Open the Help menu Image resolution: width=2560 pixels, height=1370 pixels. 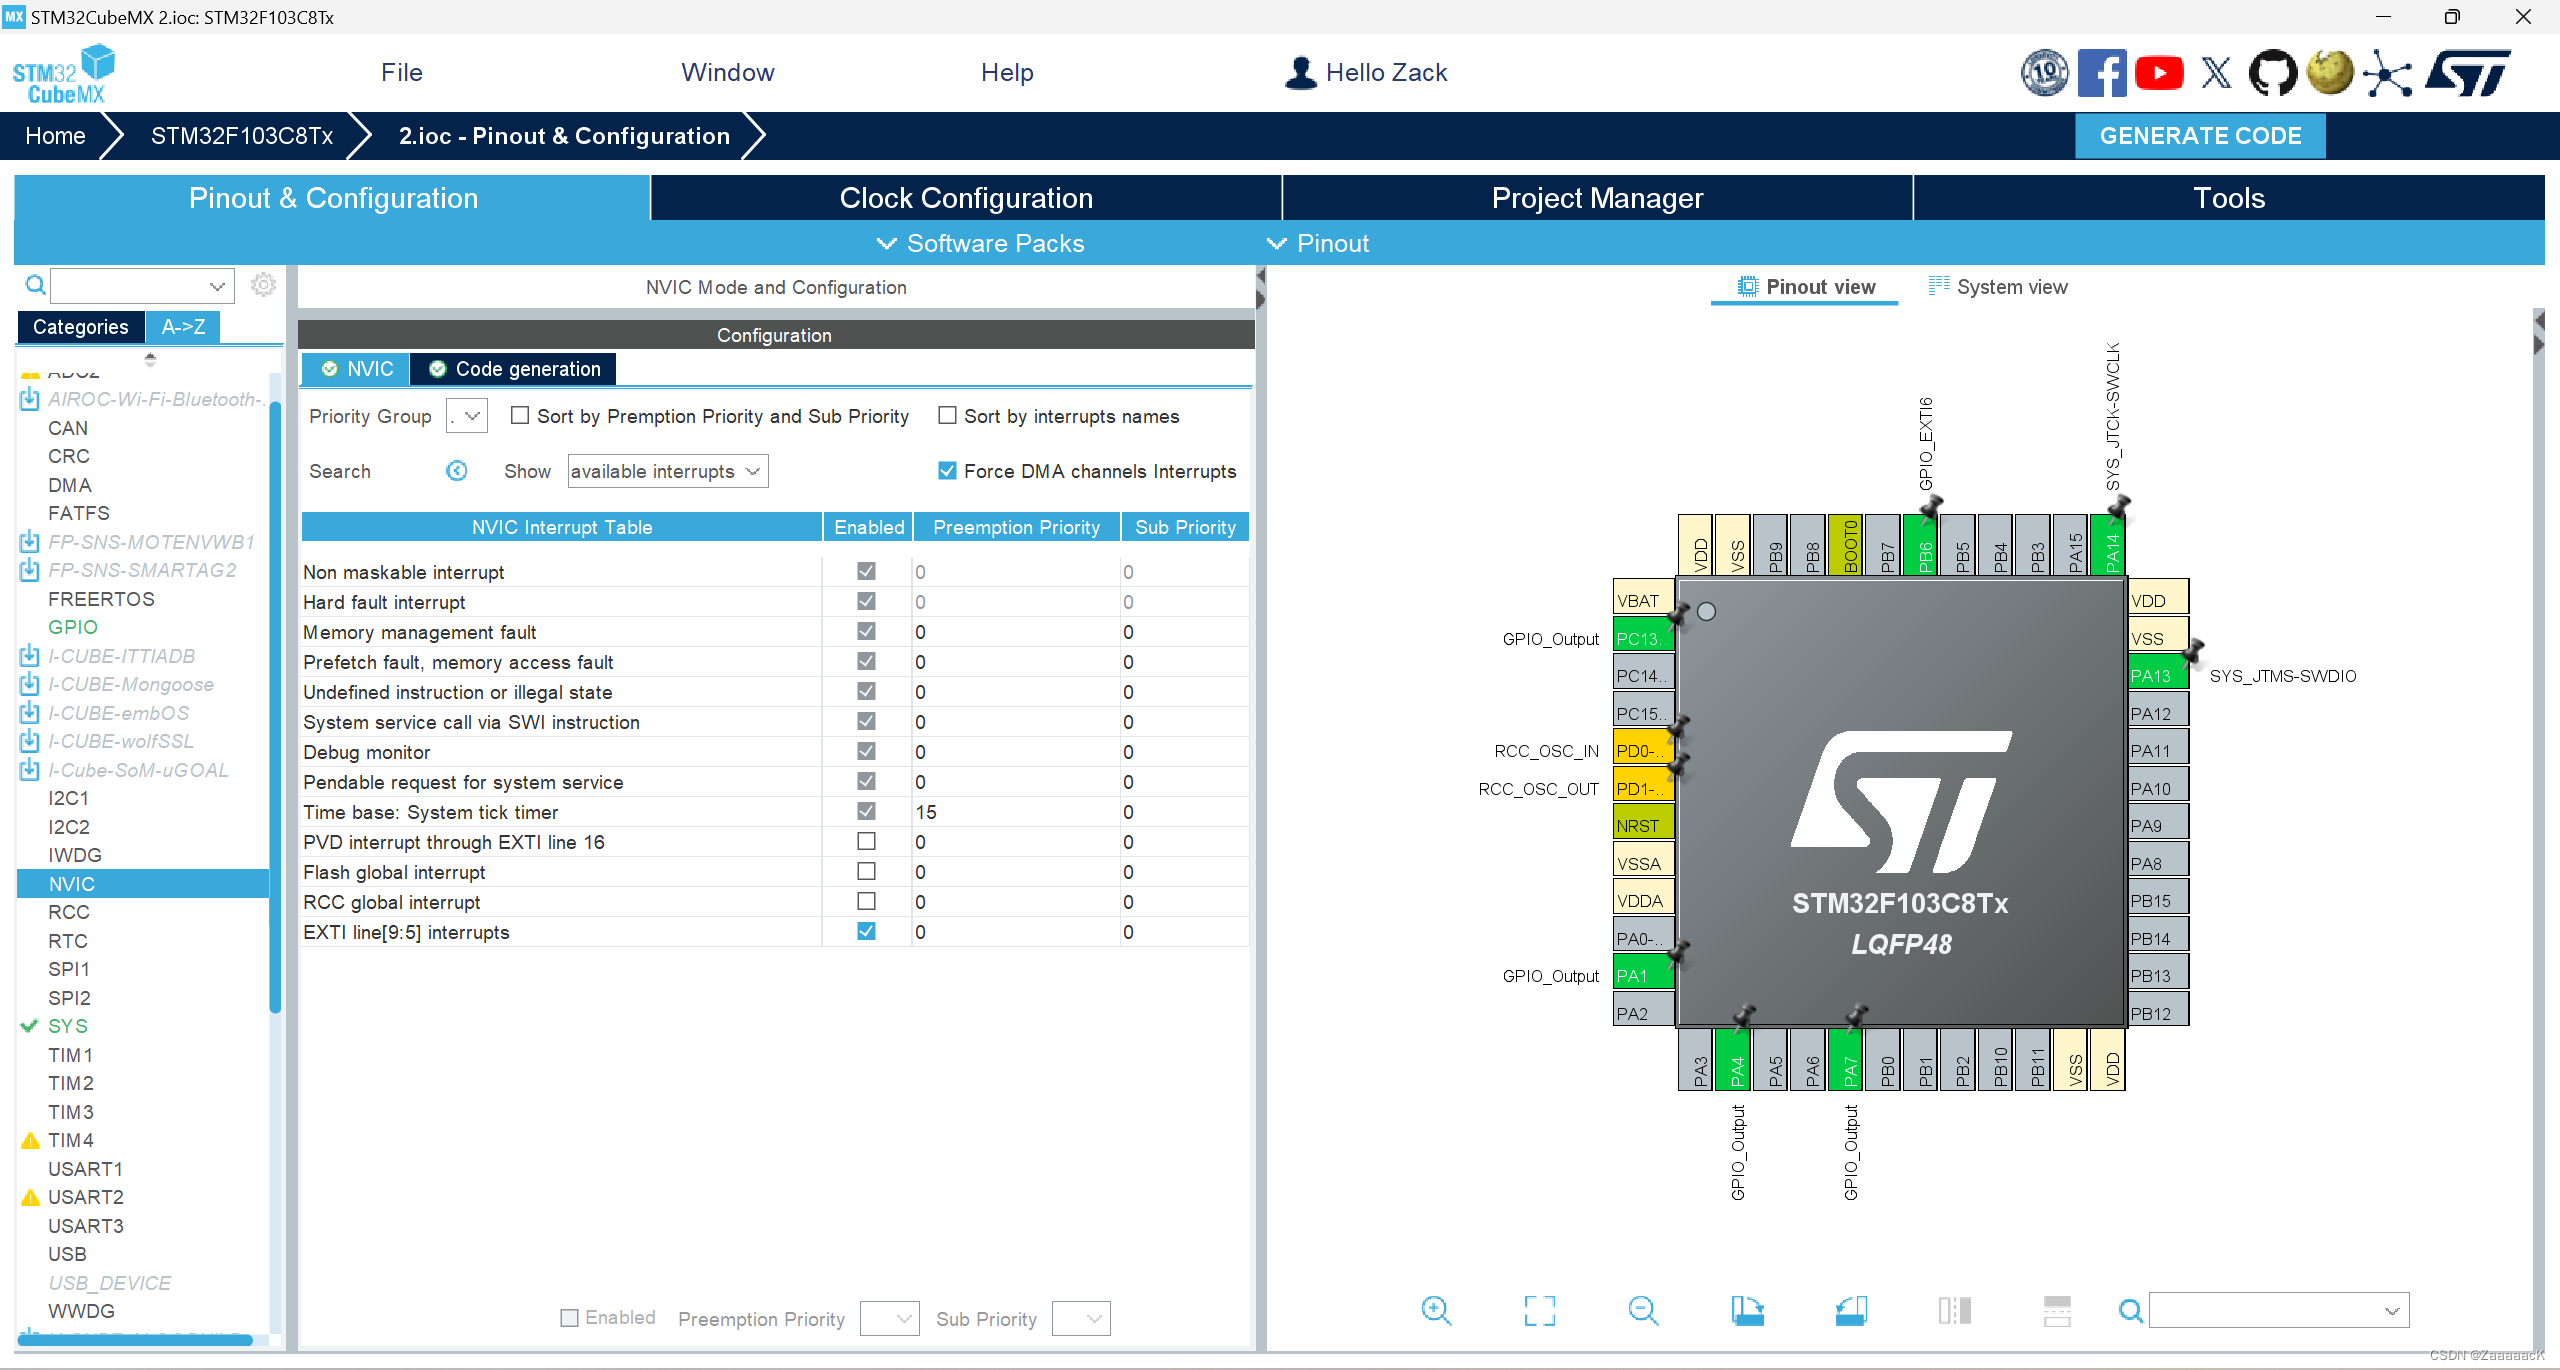pyautogui.click(x=1007, y=73)
